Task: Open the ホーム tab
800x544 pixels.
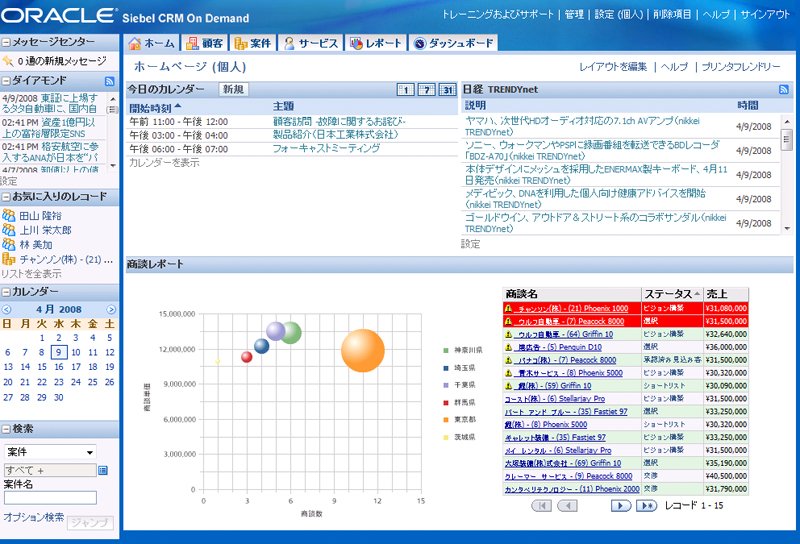Action: coord(151,43)
